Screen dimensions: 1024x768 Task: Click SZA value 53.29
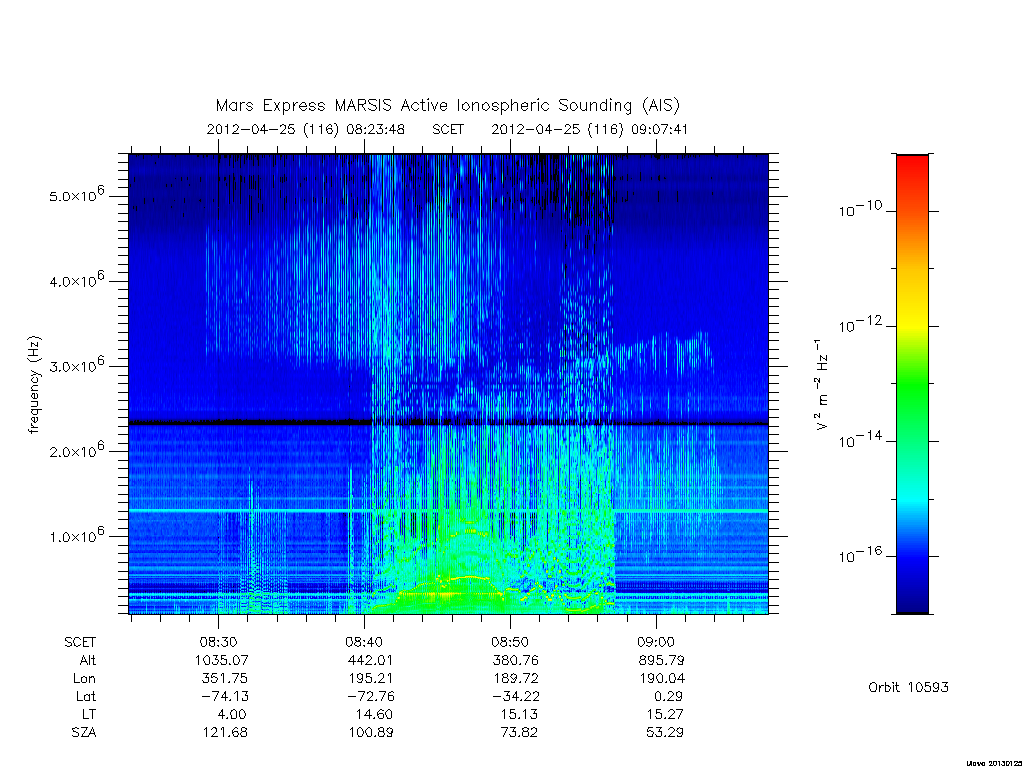[665, 733]
